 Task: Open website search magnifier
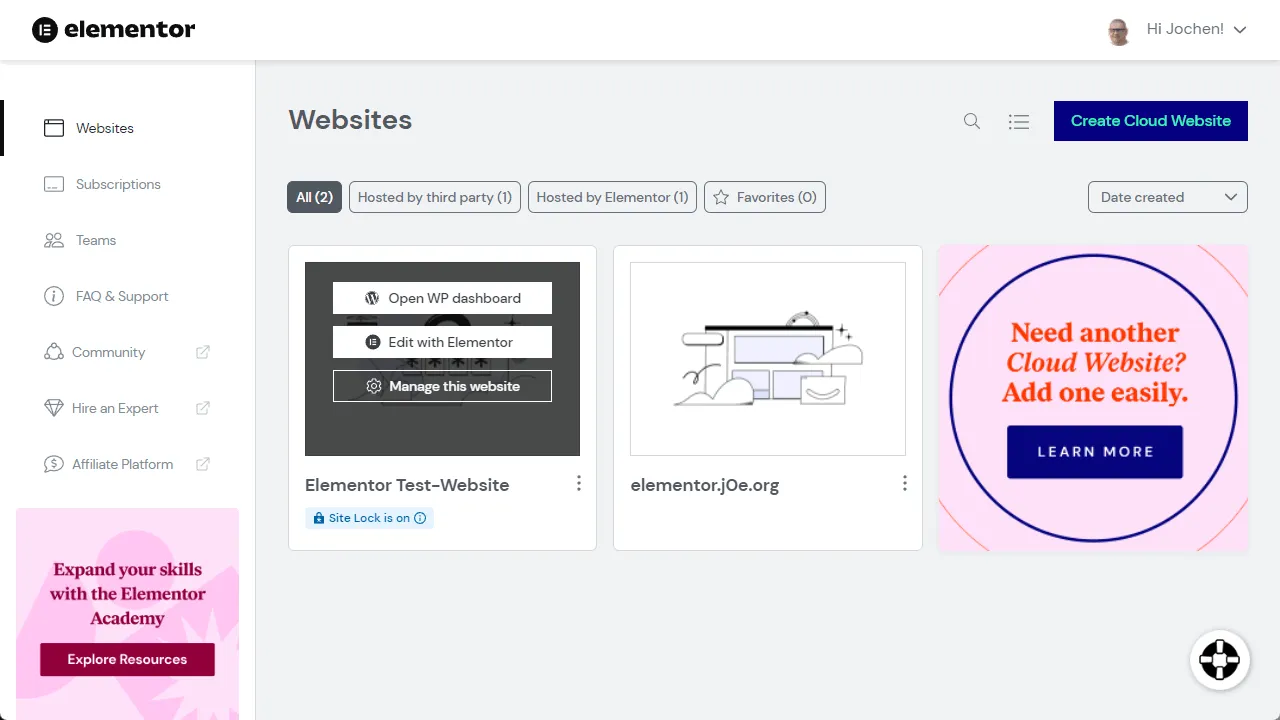[972, 121]
